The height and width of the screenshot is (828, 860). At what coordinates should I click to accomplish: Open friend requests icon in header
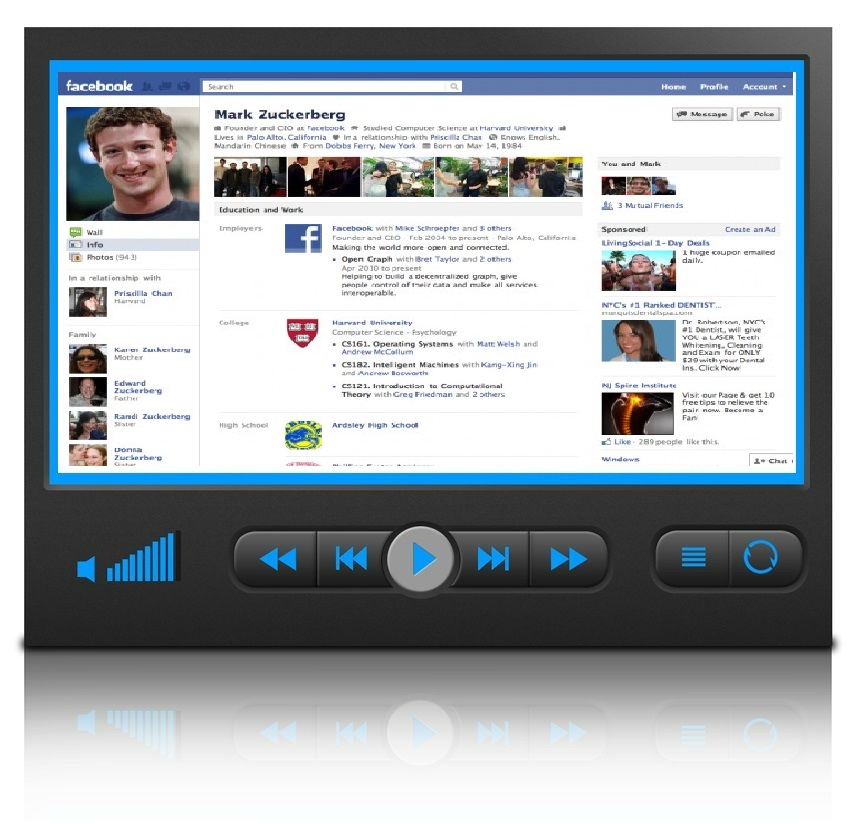[x=147, y=87]
